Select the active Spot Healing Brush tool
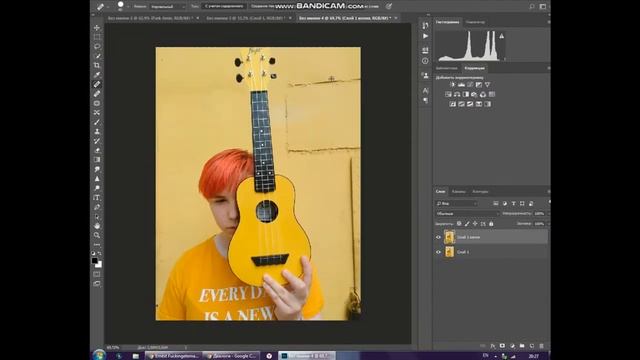Image resolution: width=640 pixels, height=360 pixels. tap(97, 84)
